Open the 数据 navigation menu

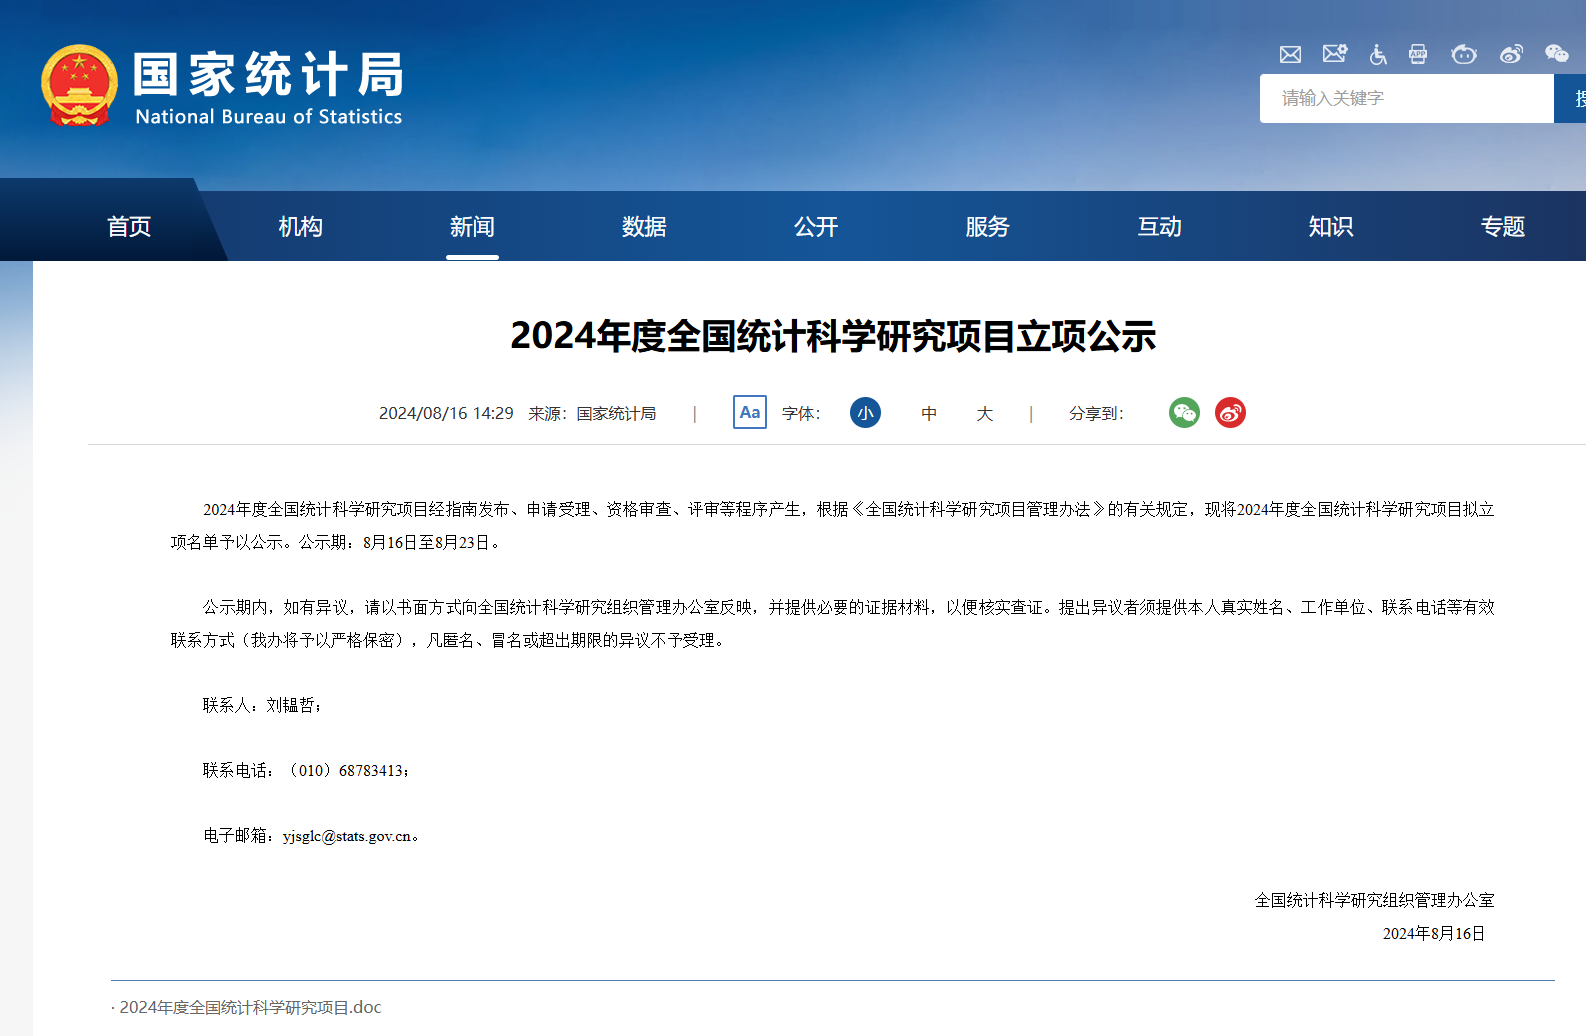(644, 227)
